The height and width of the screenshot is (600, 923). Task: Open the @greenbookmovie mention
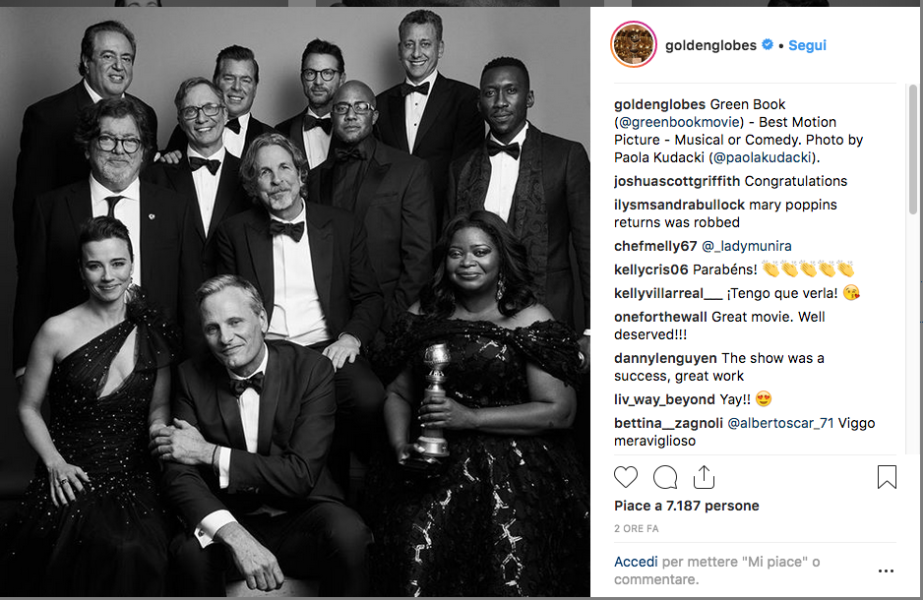[x=679, y=122]
